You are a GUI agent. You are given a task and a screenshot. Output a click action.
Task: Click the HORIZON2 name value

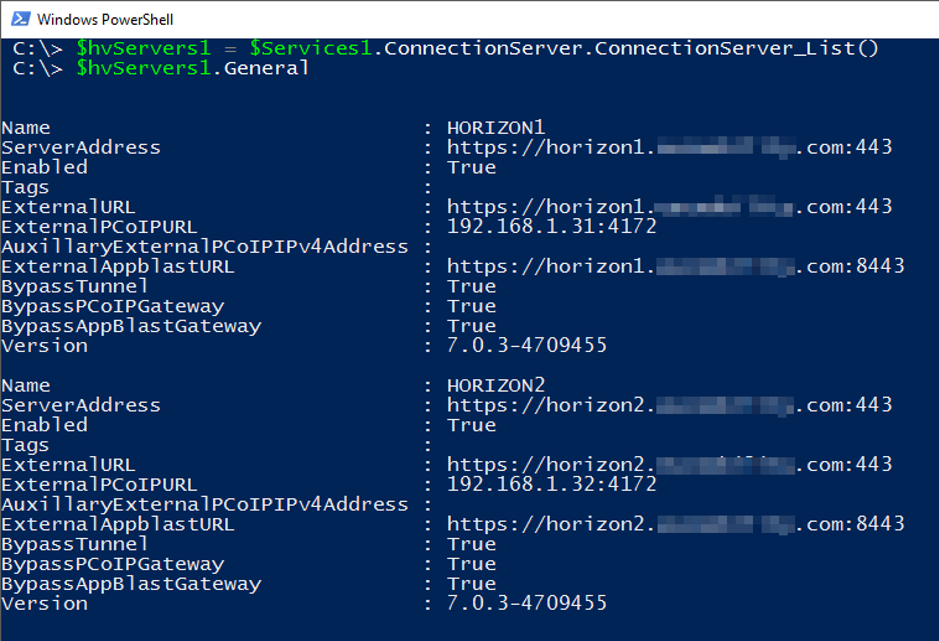(x=496, y=386)
